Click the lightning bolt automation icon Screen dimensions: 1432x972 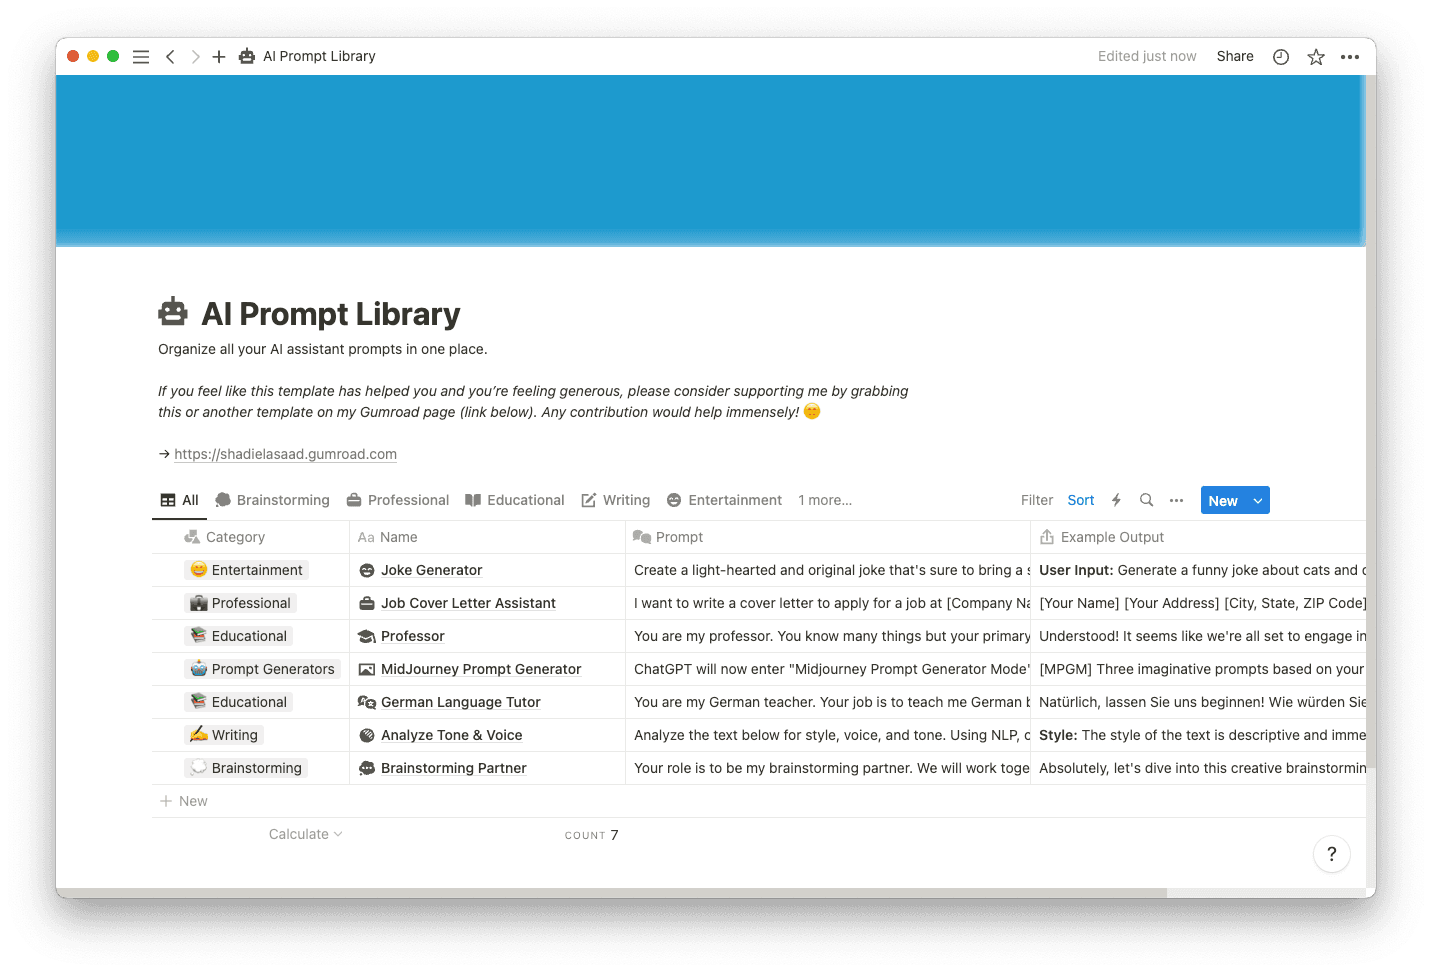click(x=1116, y=500)
